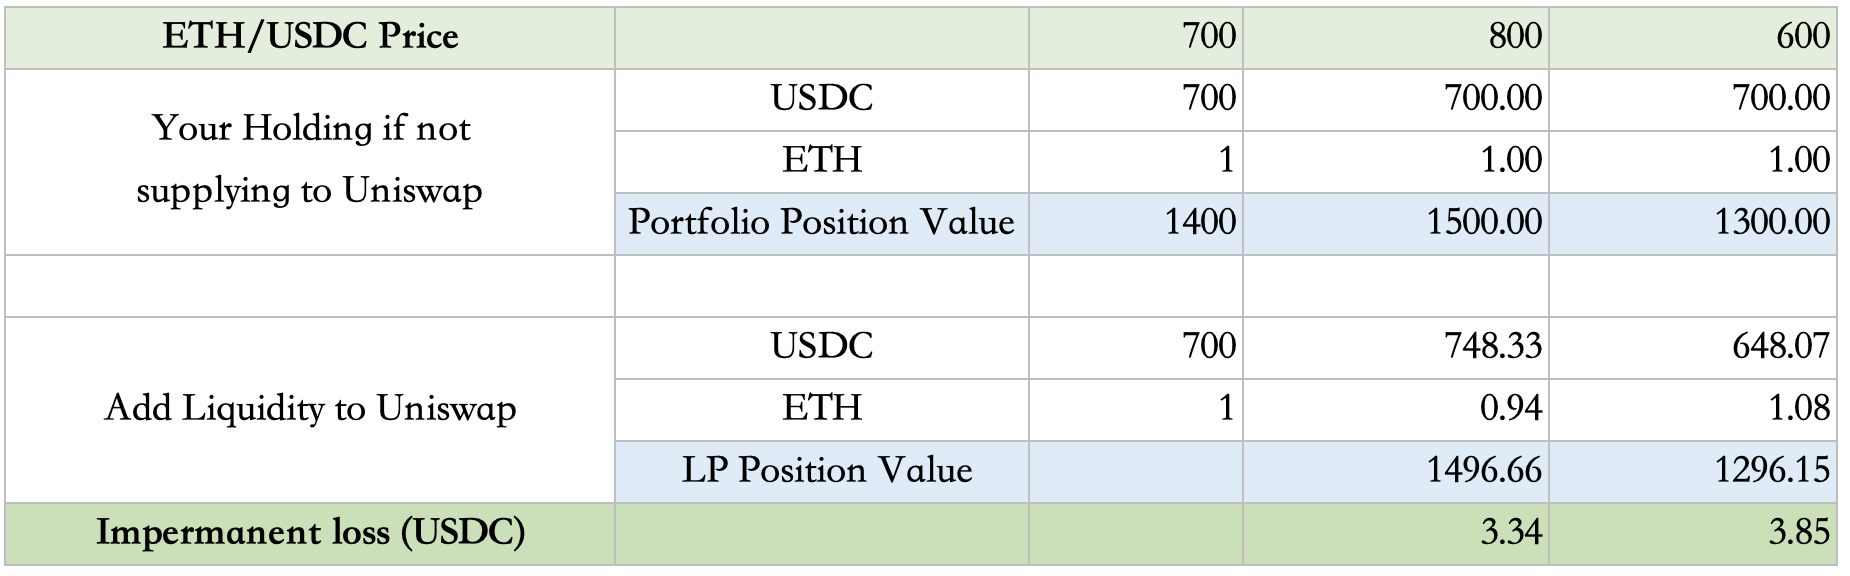Click the impermanent loss 3.85 cell
This screenshot has width=1850, height=576.
[x=1692, y=533]
